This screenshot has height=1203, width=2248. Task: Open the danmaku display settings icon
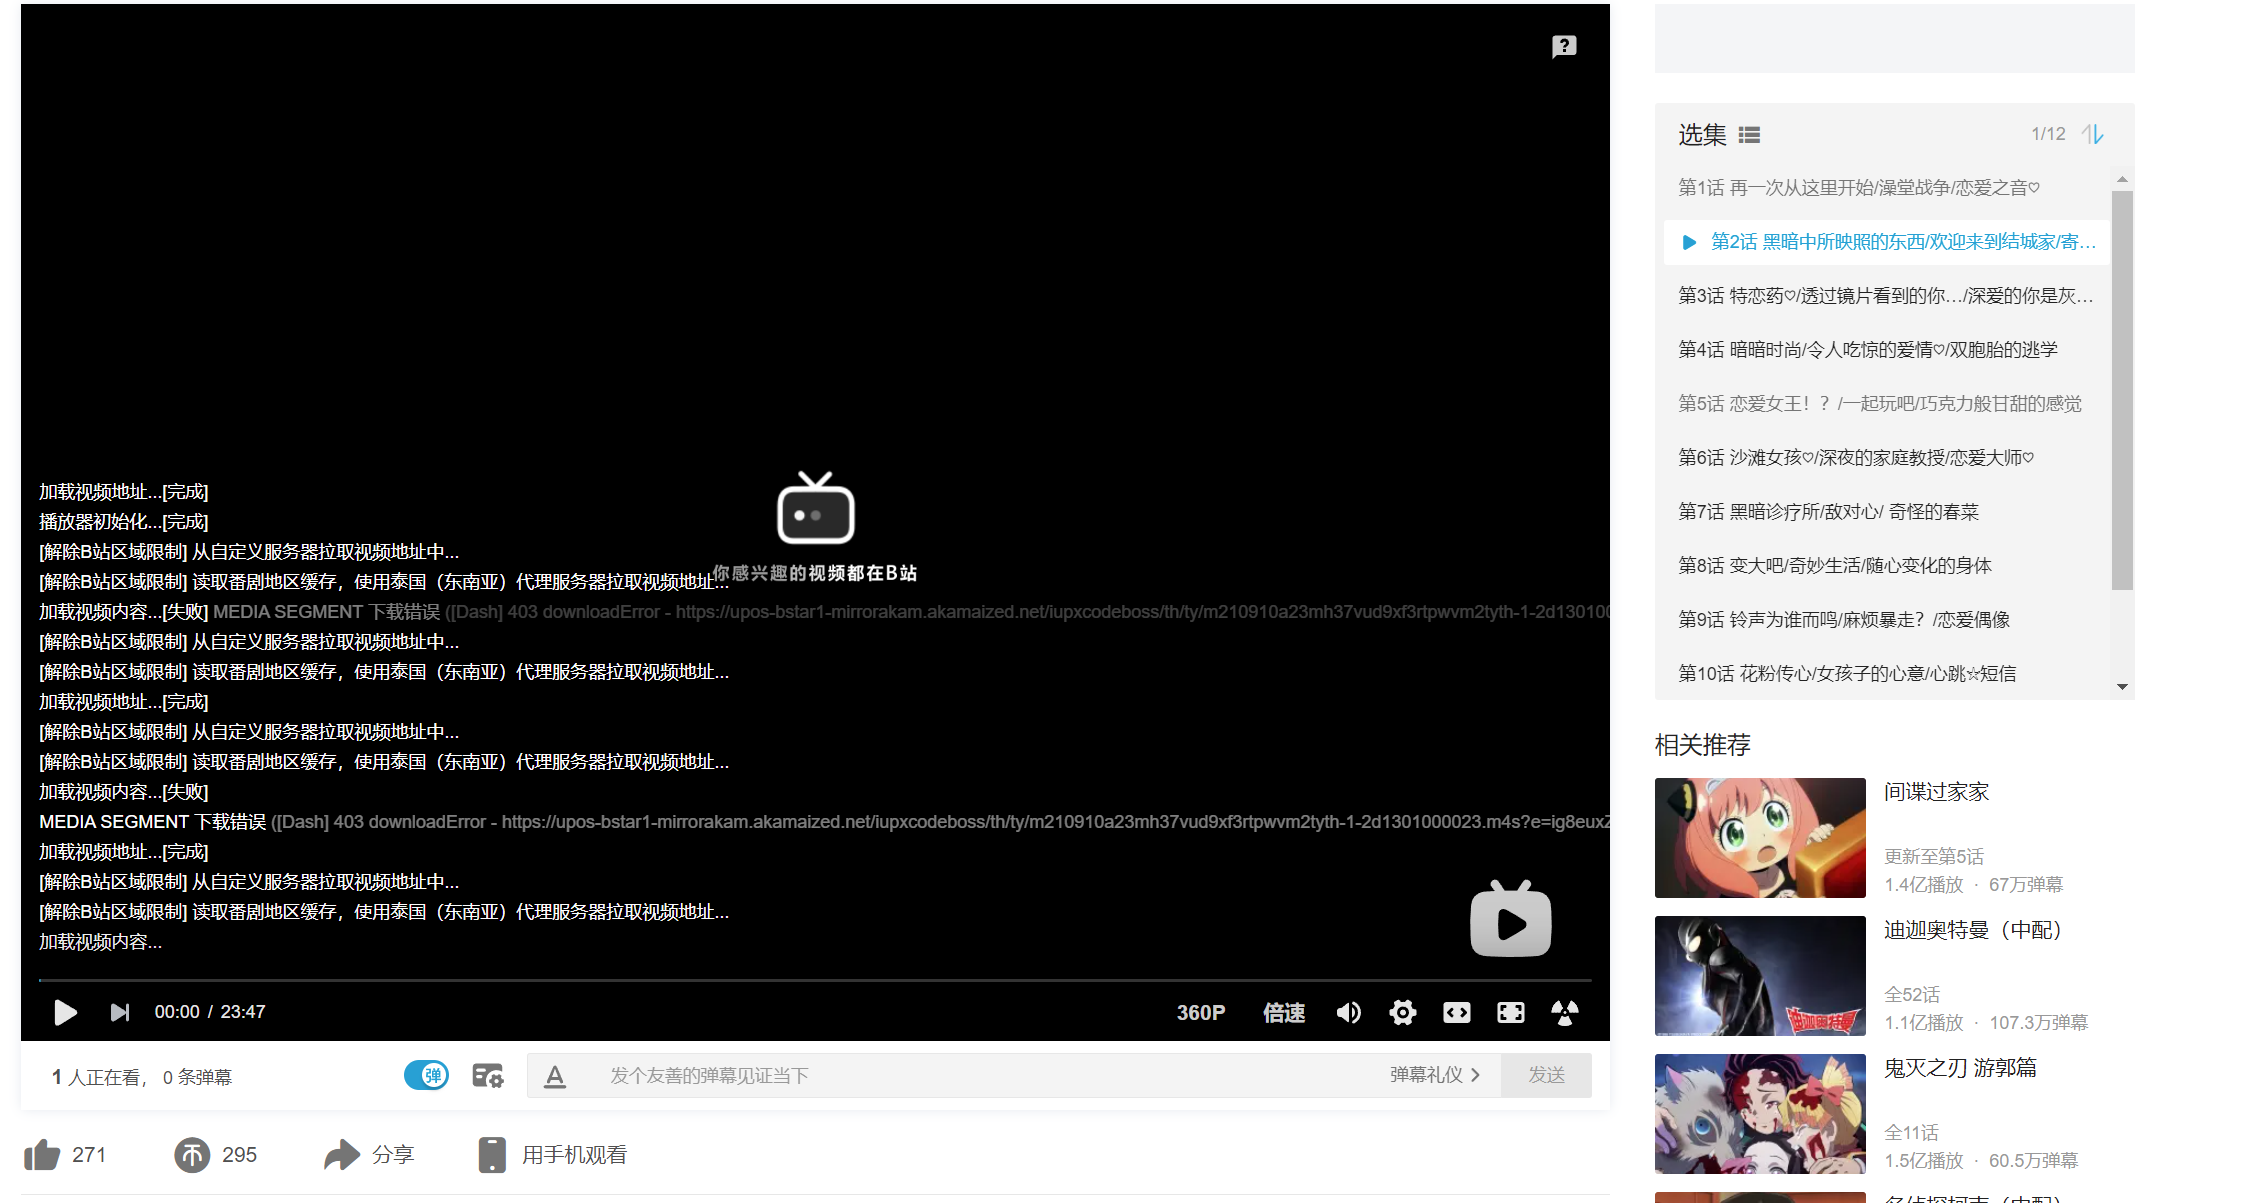[x=488, y=1075]
